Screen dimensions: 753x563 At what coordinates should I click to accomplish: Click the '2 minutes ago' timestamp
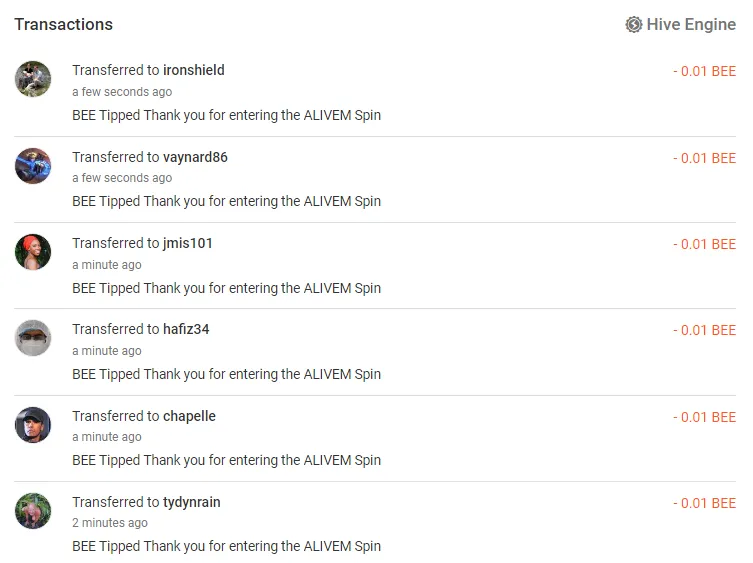(x=109, y=523)
